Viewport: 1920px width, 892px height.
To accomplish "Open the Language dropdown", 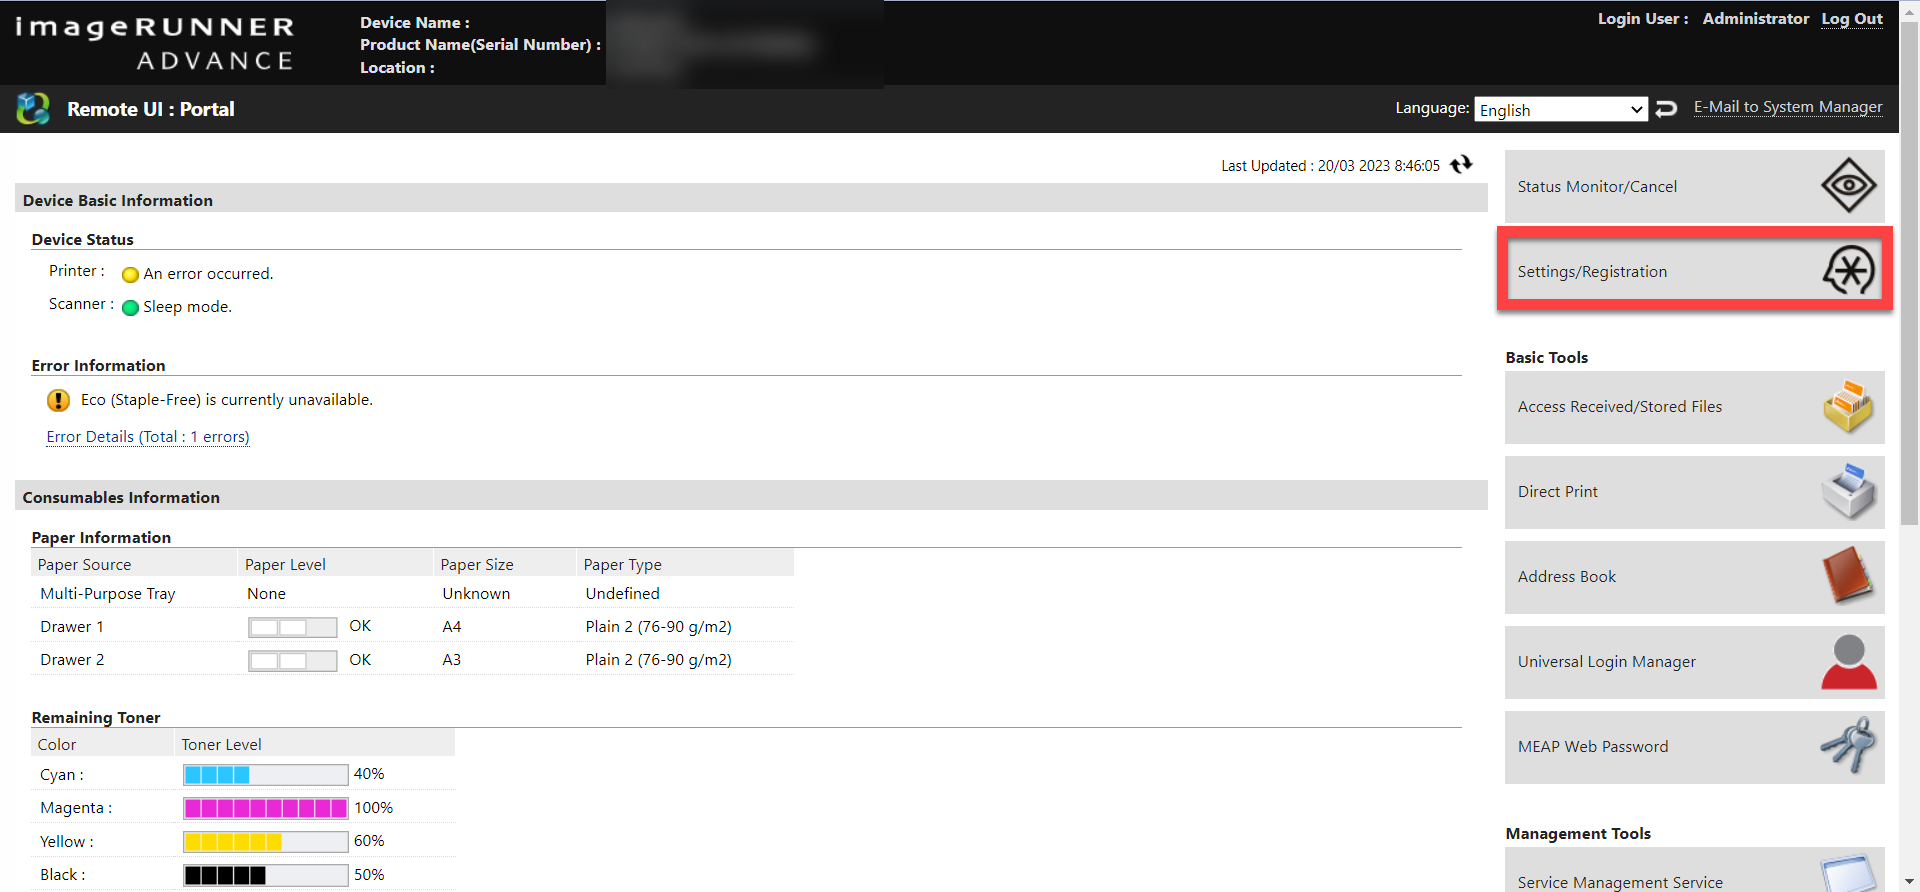I will click(1560, 110).
